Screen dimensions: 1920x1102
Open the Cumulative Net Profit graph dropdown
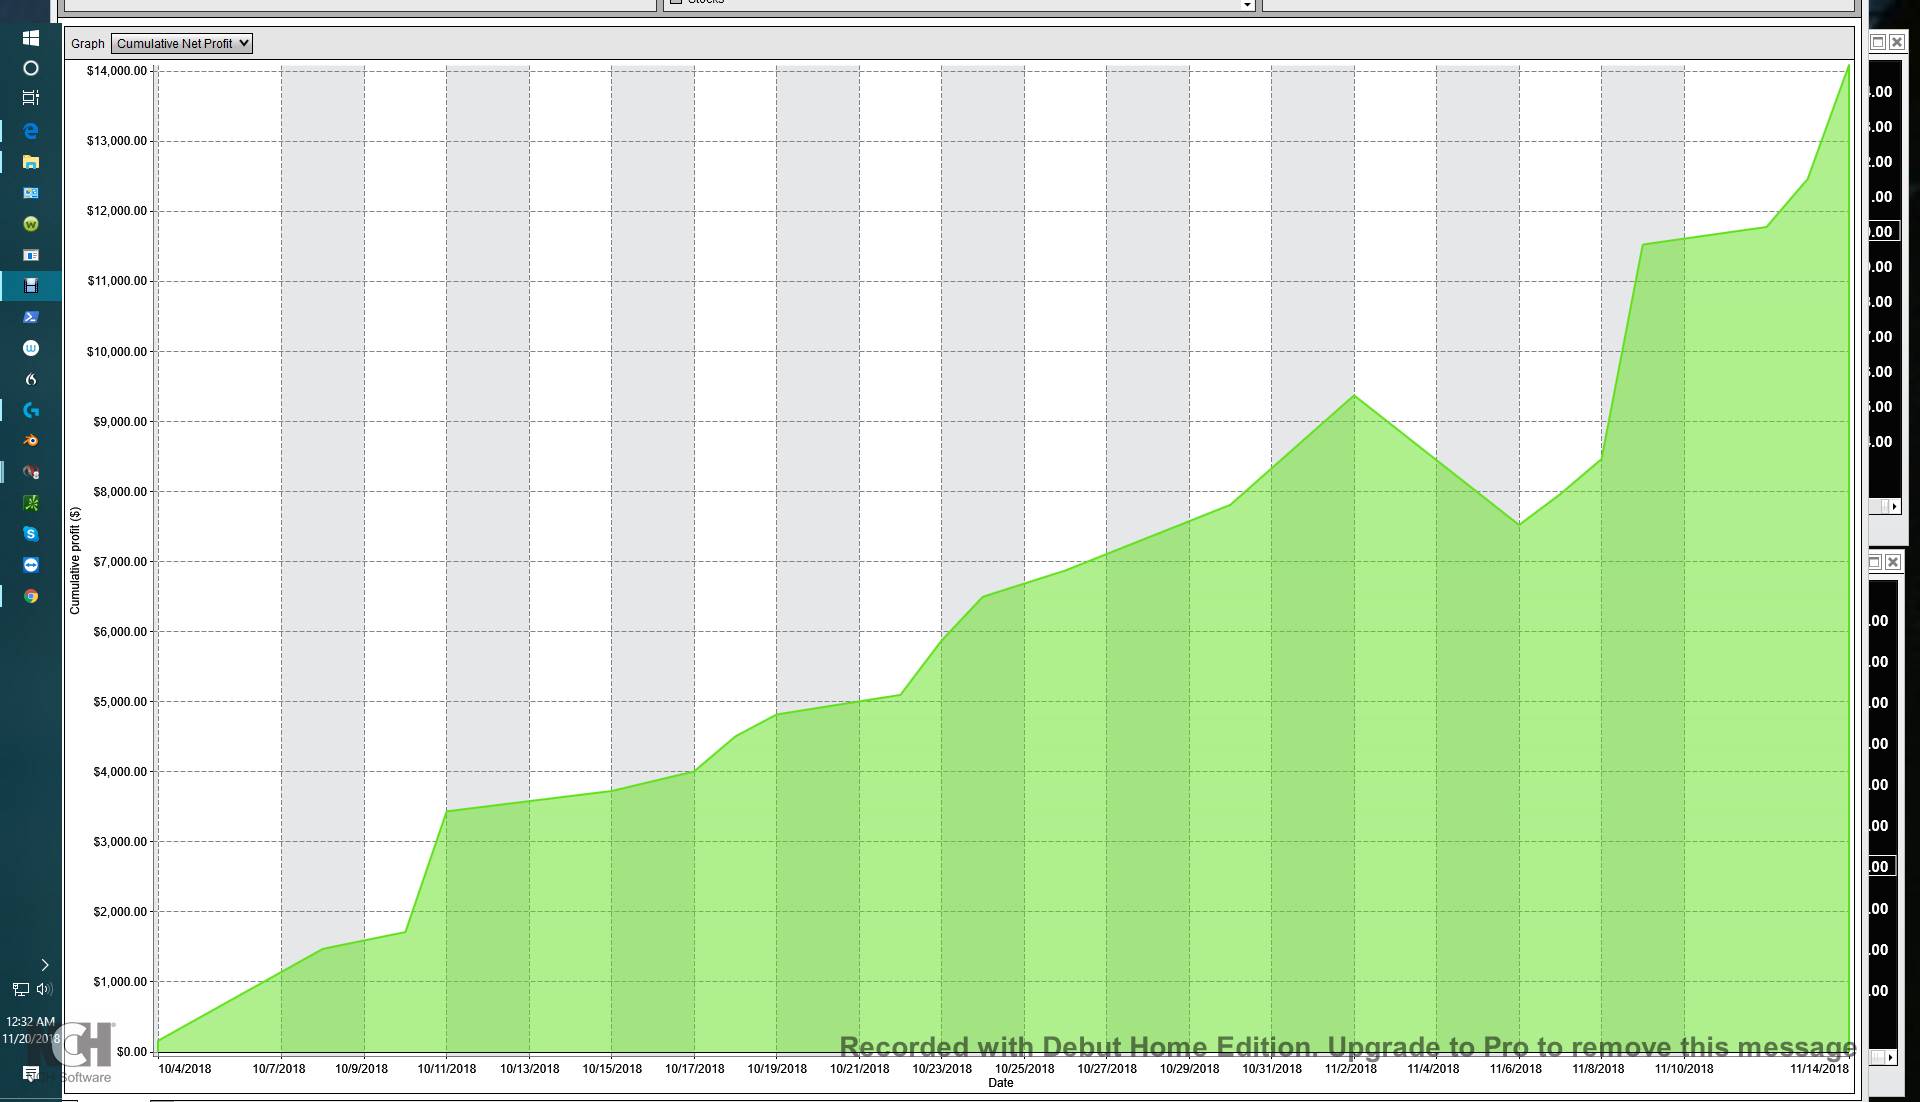pos(182,43)
